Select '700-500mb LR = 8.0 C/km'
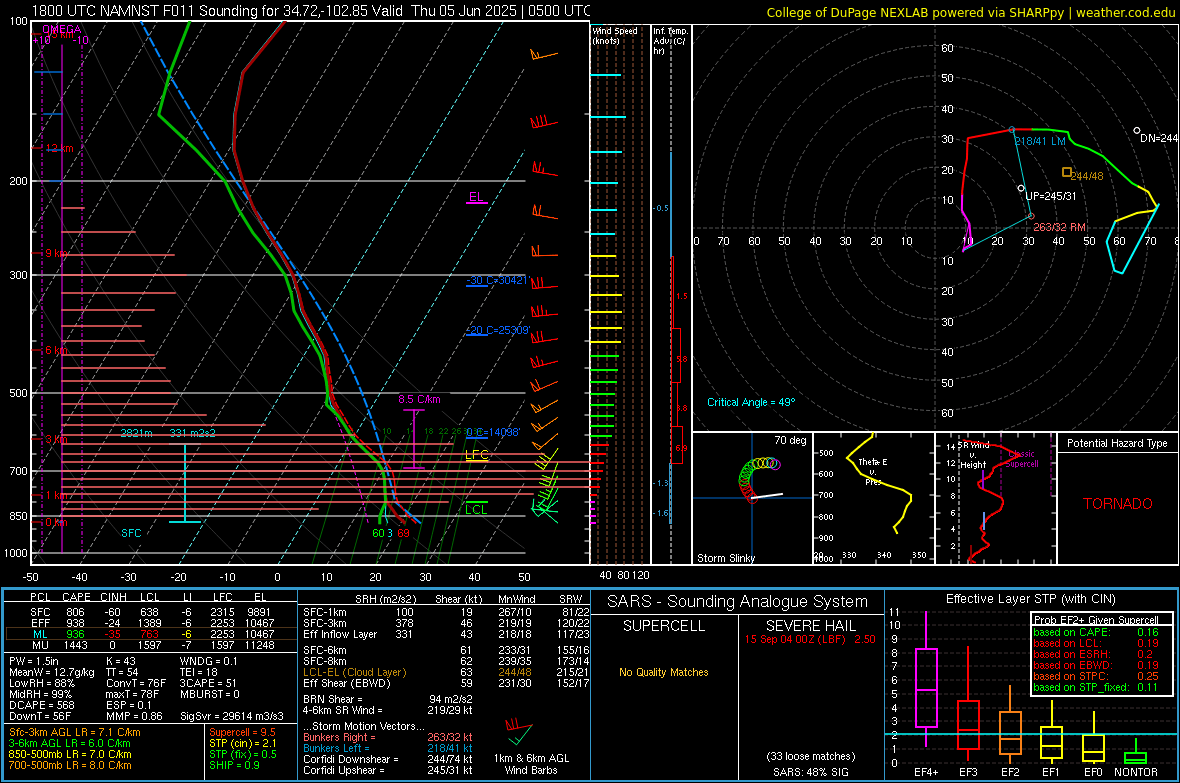The image size is (1180, 783). [x=70, y=765]
